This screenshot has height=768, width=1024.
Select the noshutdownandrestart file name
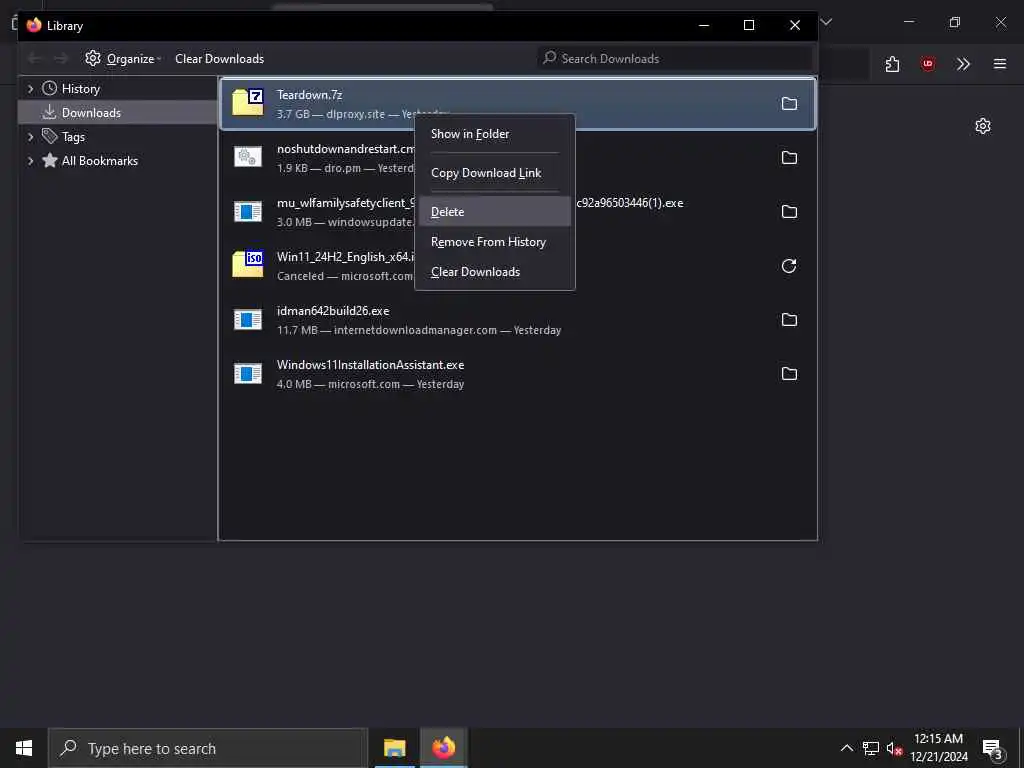(x=345, y=149)
